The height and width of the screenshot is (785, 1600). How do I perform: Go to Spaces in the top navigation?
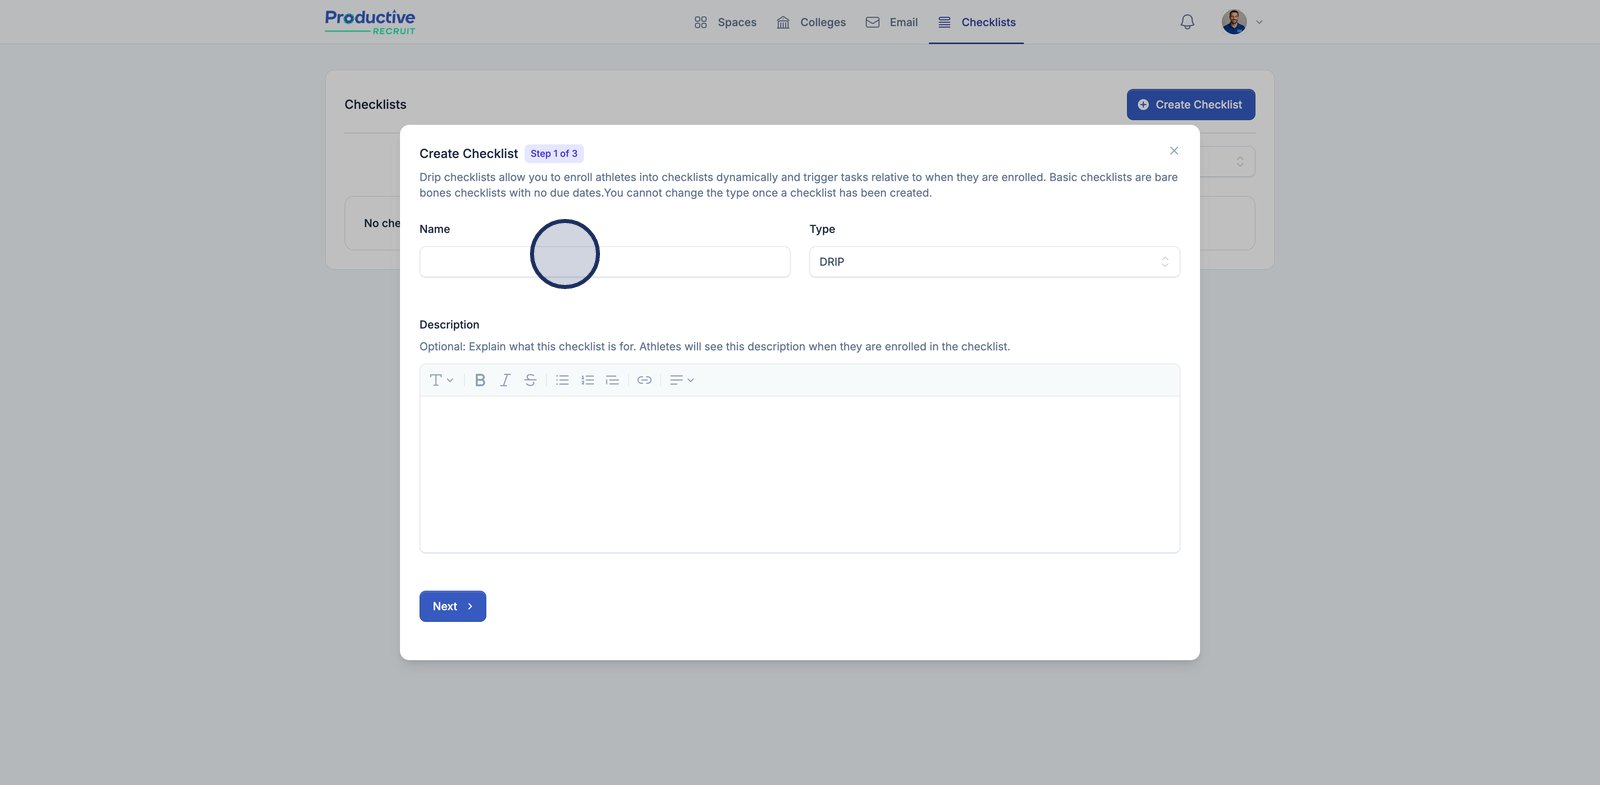(725, 22)
